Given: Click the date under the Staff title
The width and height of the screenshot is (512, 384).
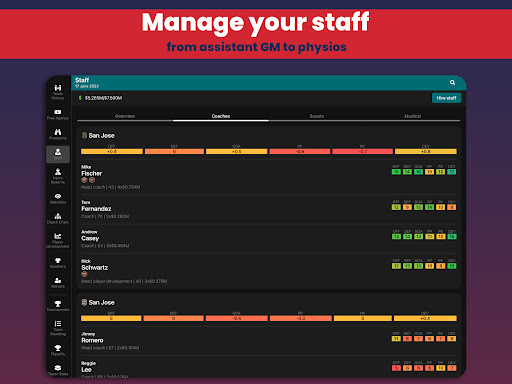Looking at the screenshot, I should pyautogui.click(x=87, y=86).
